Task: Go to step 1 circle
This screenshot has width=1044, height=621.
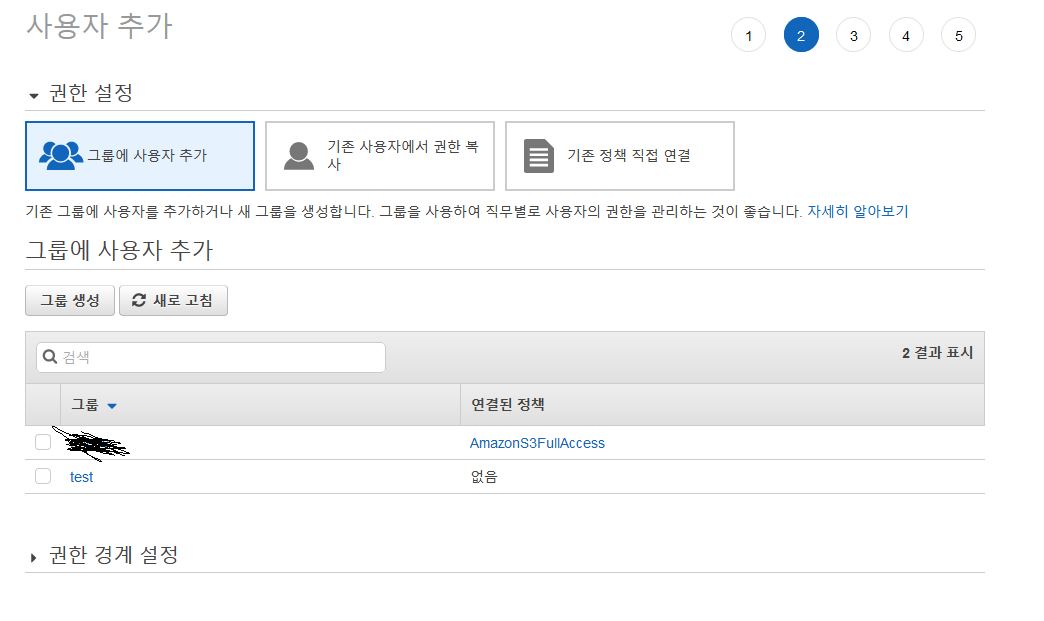Action: click(748, 36)
